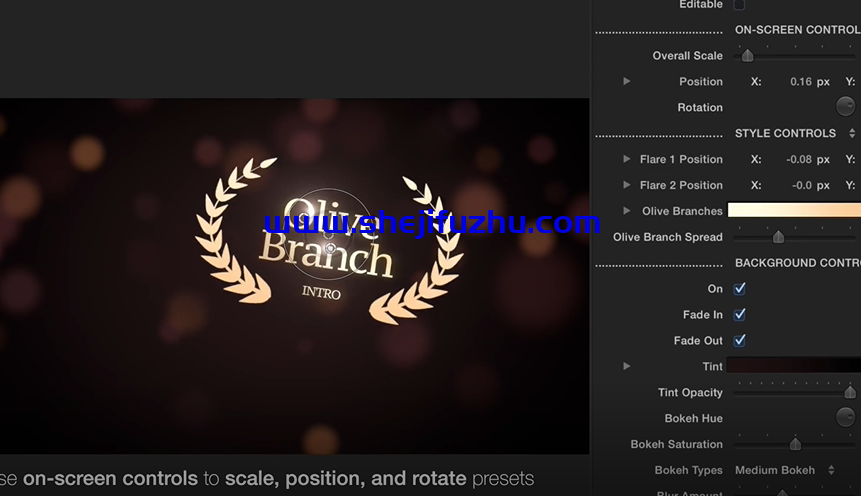Expand the Olive Branches gradient triangle

point(627,210)
